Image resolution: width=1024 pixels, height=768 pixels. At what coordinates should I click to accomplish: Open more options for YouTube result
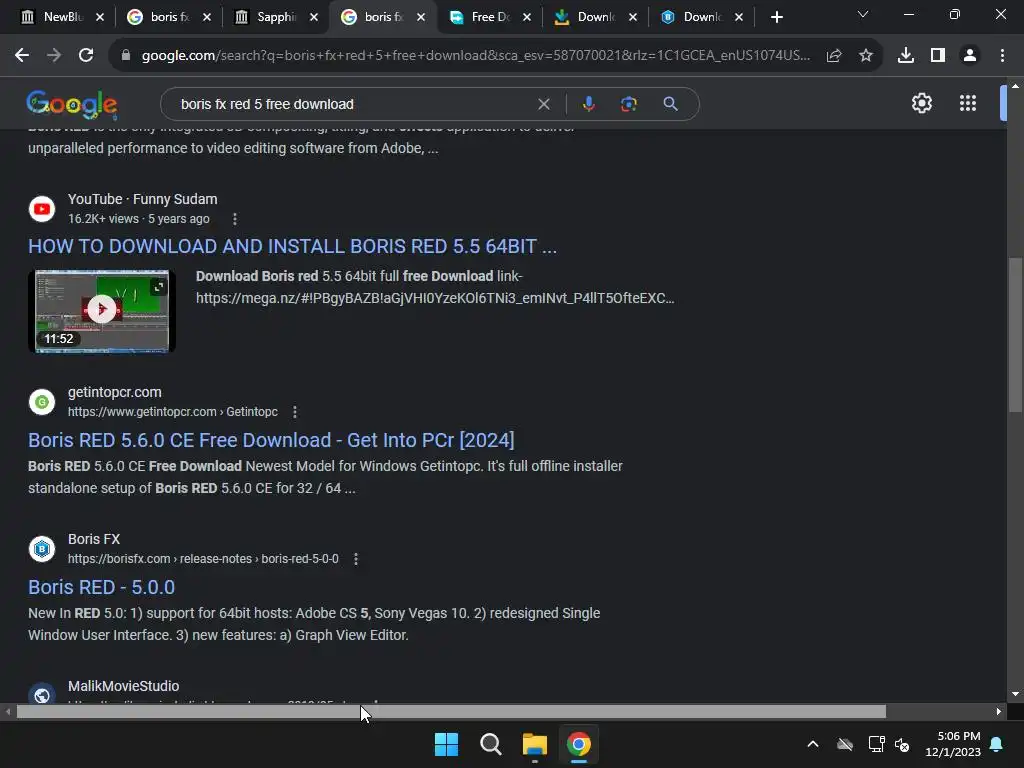[x=235, y=219]
